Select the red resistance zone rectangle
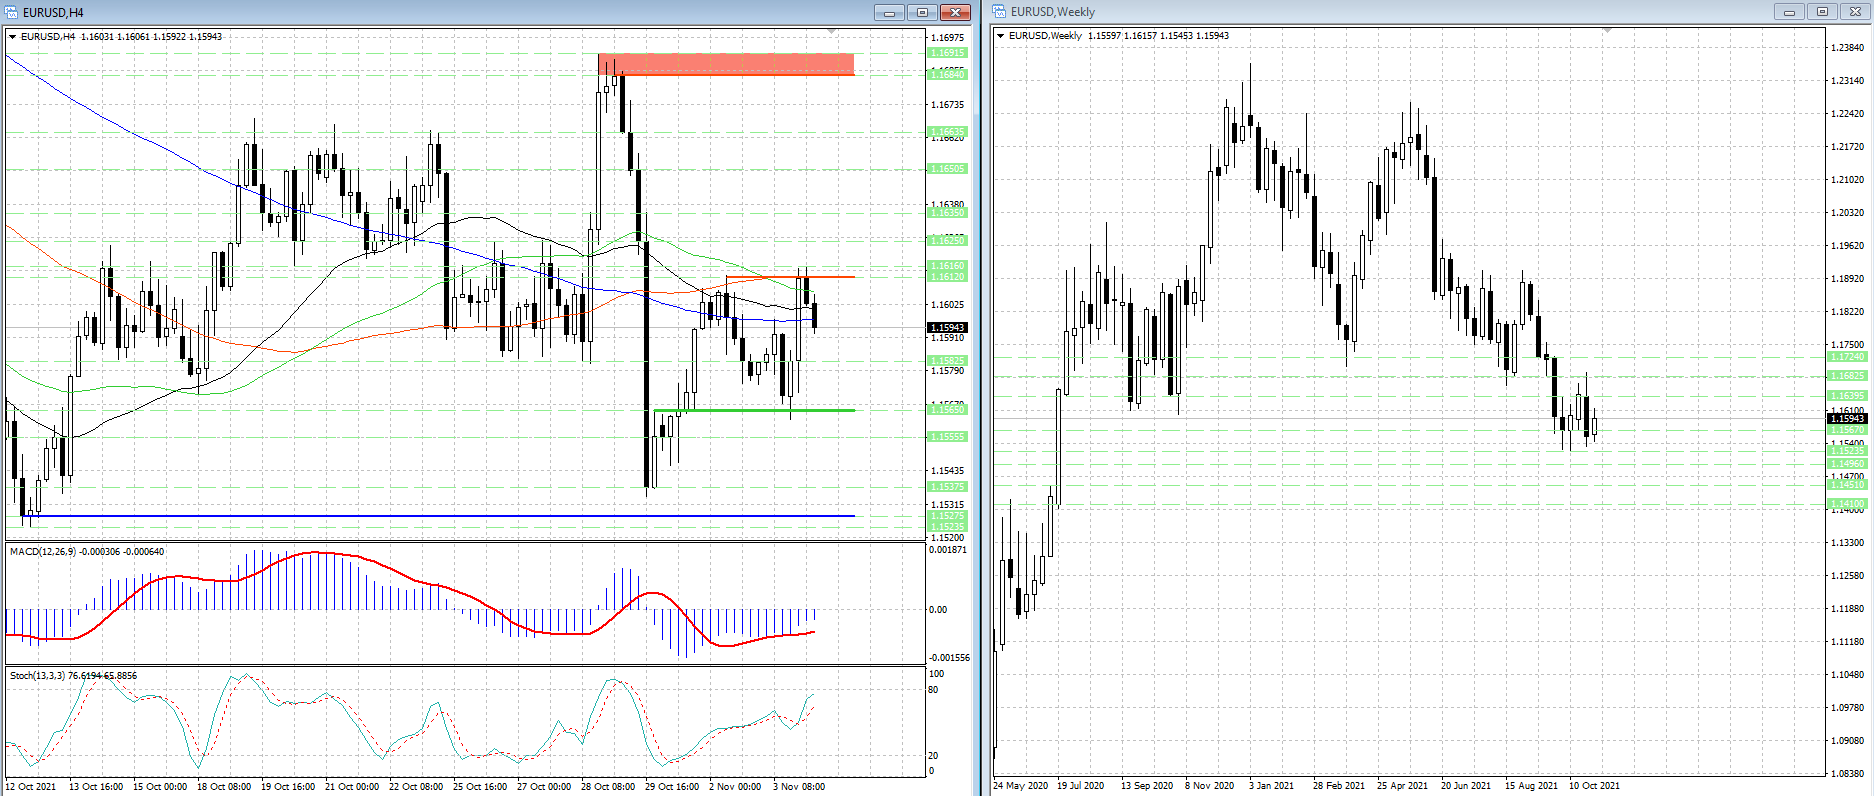 [726, 64]
